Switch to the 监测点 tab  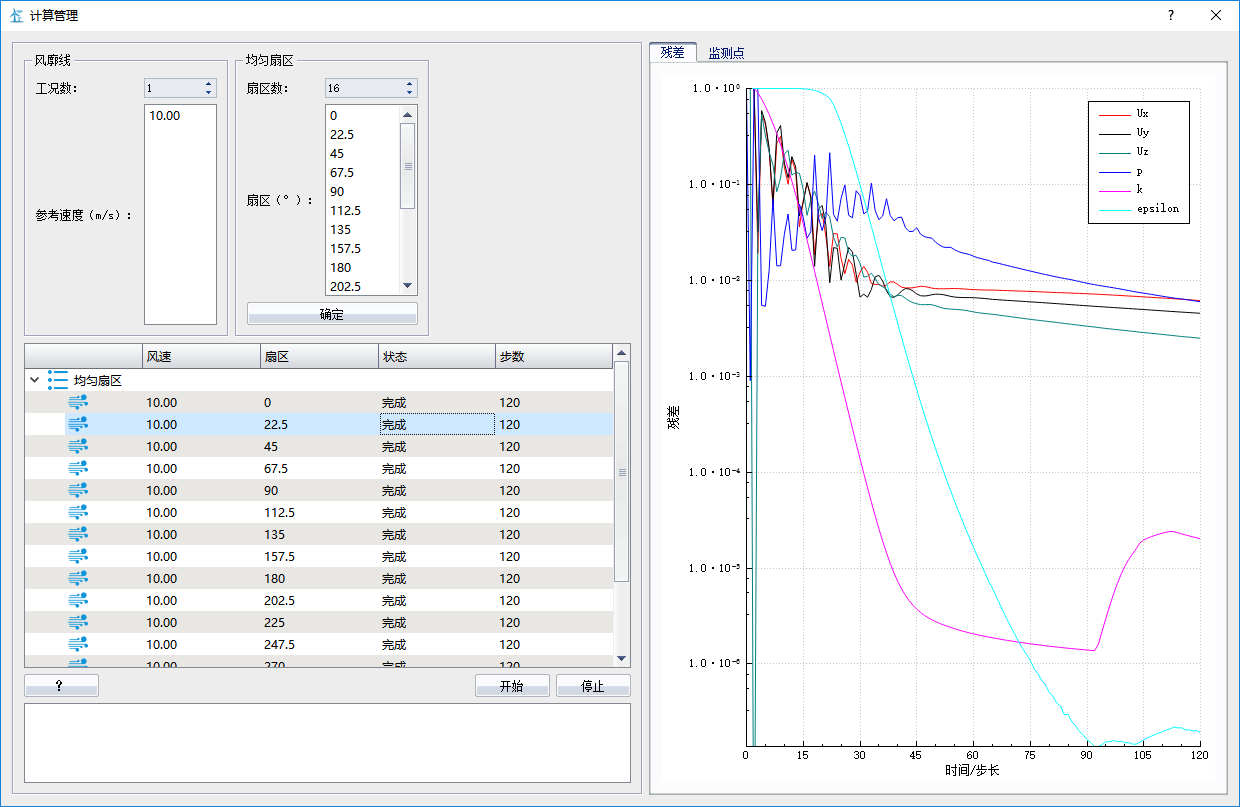tap(726, 53)
